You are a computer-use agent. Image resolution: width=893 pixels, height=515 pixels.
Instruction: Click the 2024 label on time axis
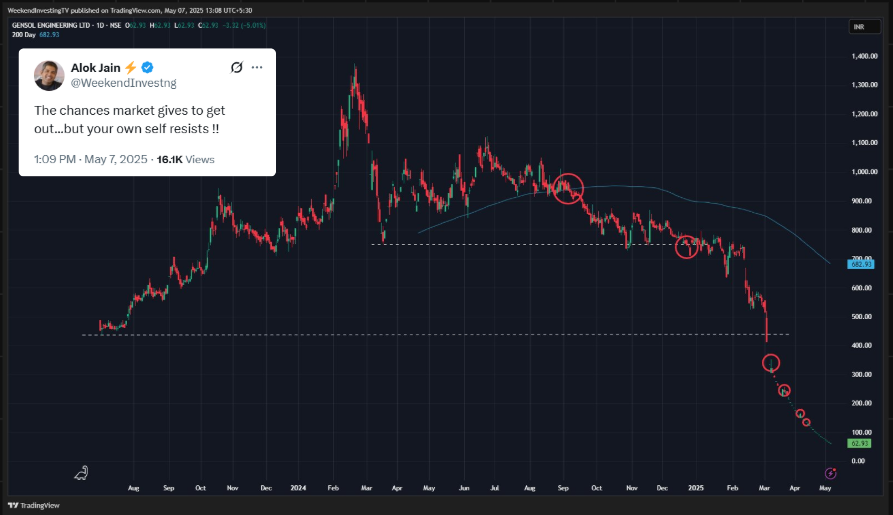point(298,488)
